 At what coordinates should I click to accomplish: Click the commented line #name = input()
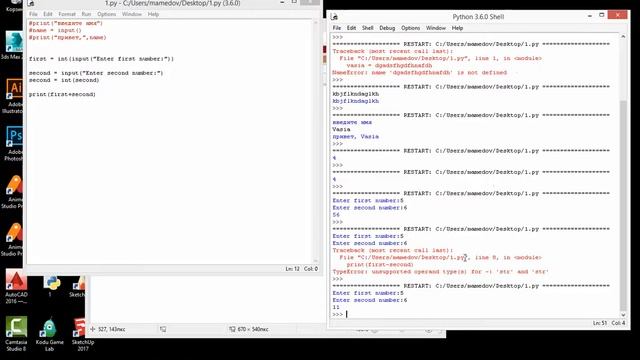tap(55, 30)
